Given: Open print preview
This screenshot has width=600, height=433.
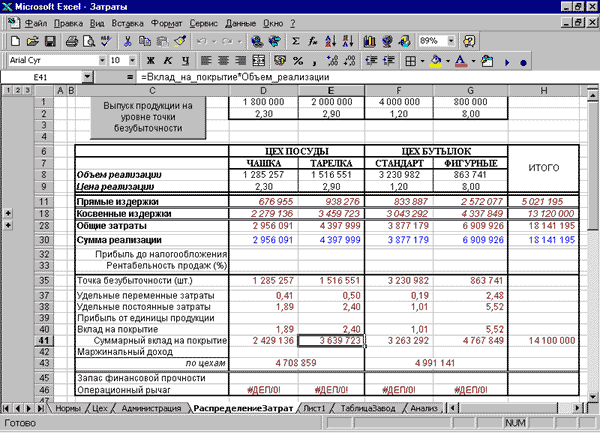Looking at the screenshot, I should pos(89,41).
